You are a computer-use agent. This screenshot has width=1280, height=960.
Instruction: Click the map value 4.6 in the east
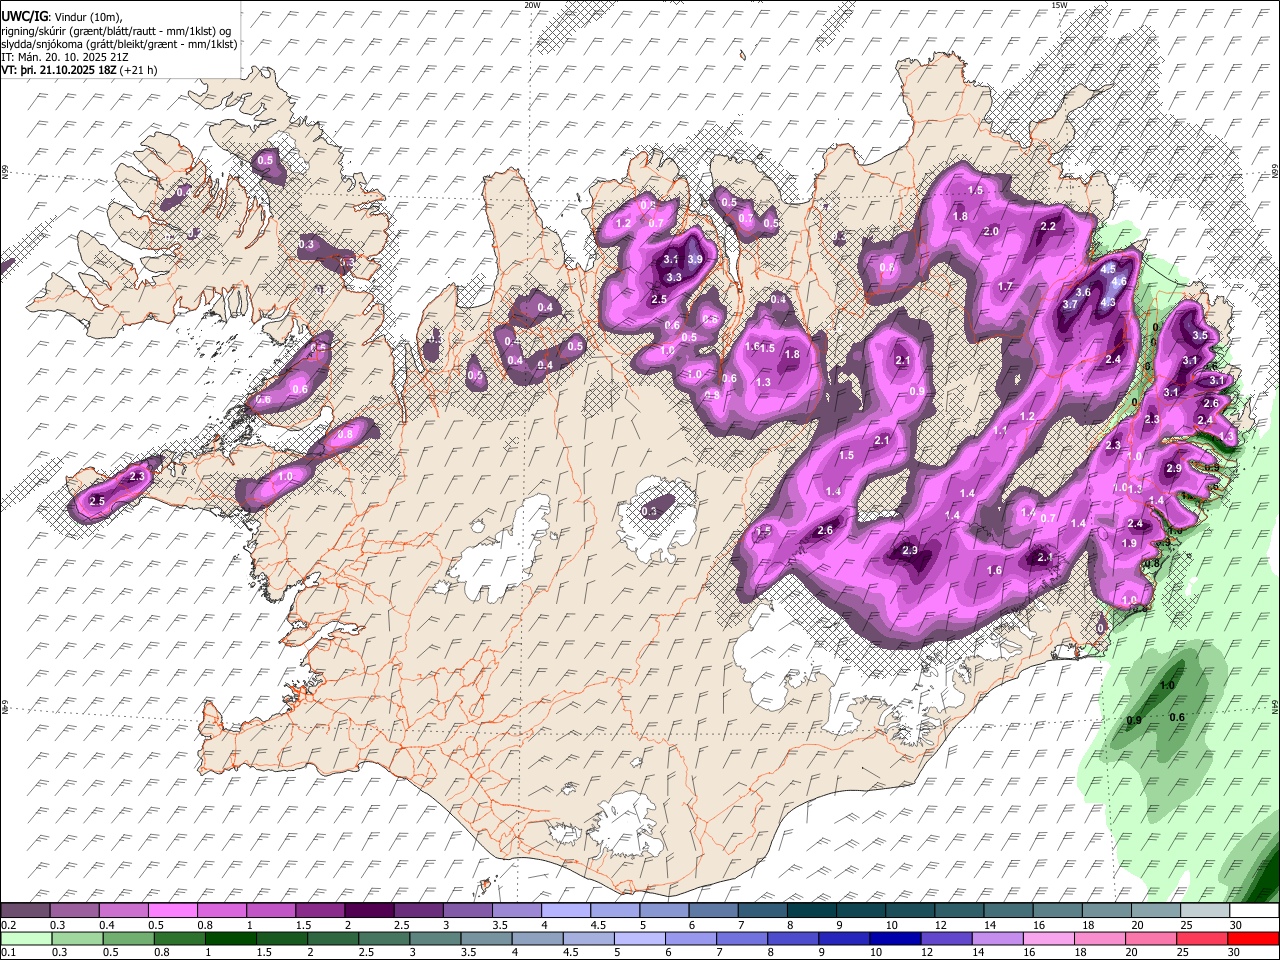pyautogui.click(x=1119, y=282)
